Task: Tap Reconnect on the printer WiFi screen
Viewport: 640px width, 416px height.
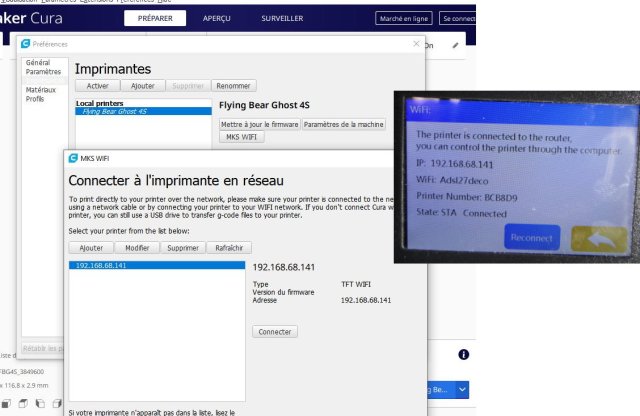Action: (x=532, y=237)
